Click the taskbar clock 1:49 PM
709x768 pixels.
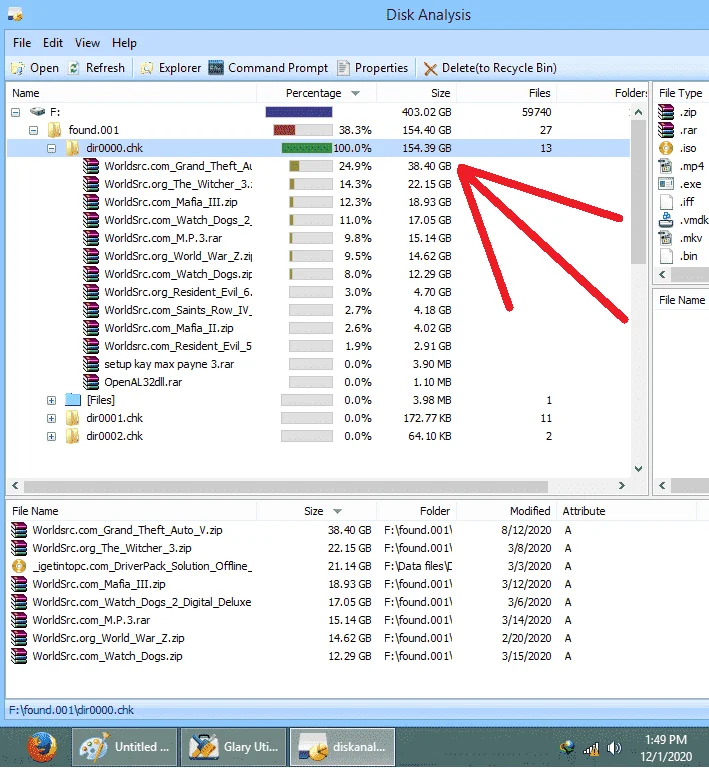(666, 740)
